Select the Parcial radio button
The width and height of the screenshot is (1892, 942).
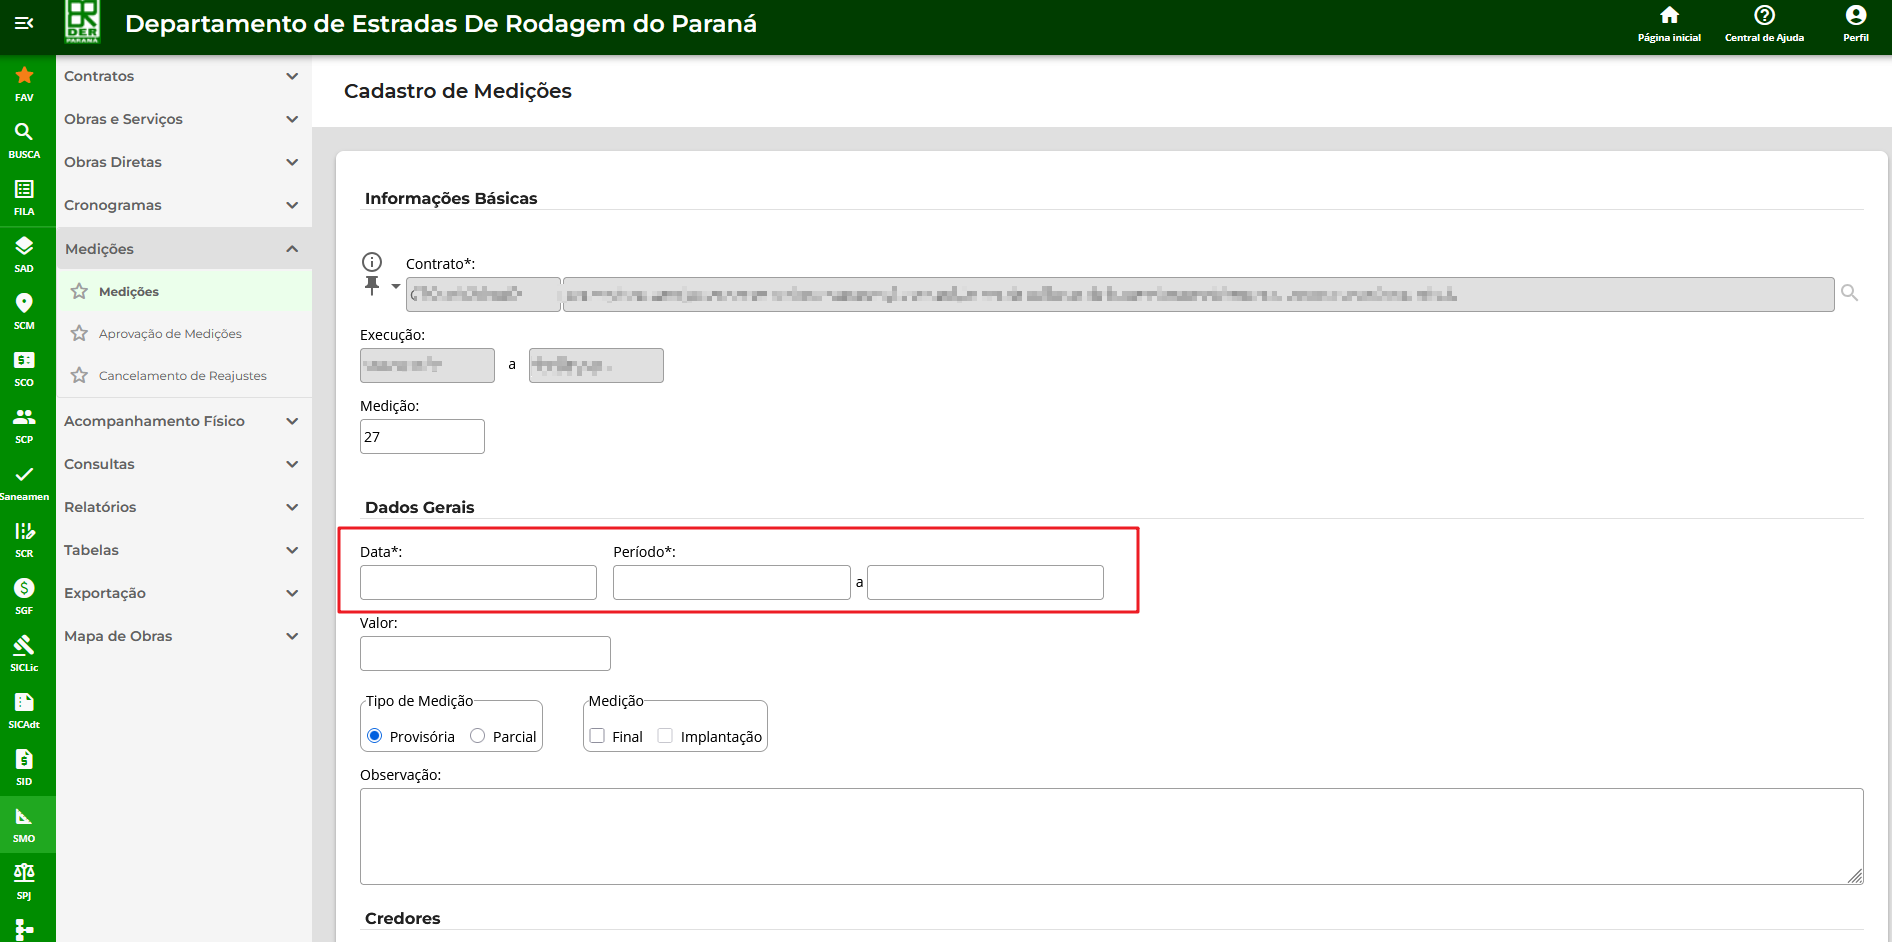[478, 736]
